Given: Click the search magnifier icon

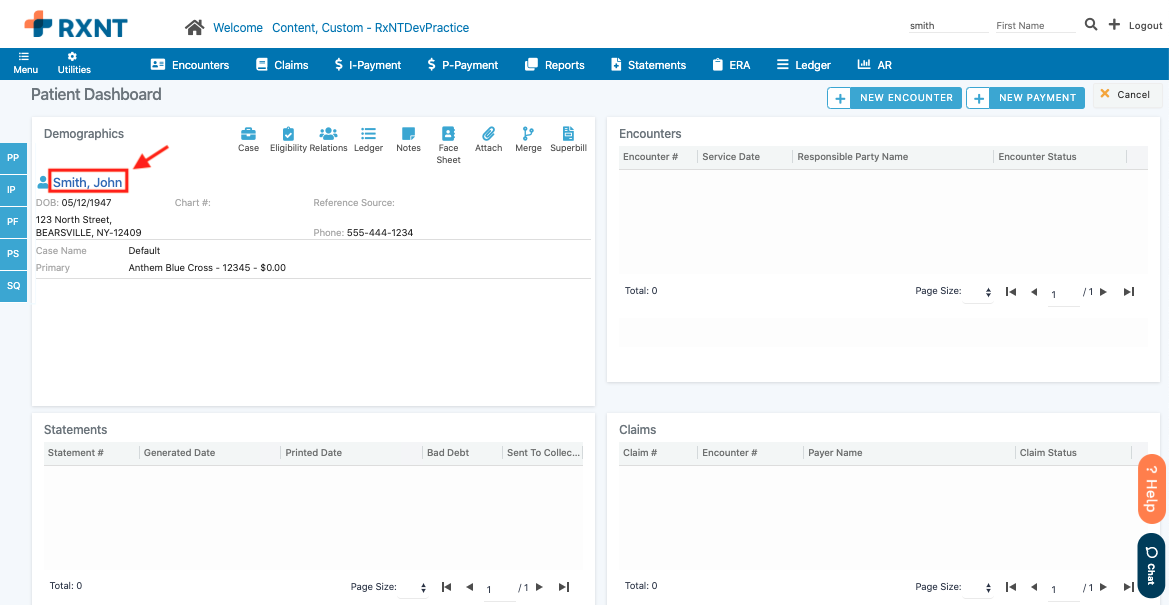Looking at the screenshot, I should [1091, 25].
